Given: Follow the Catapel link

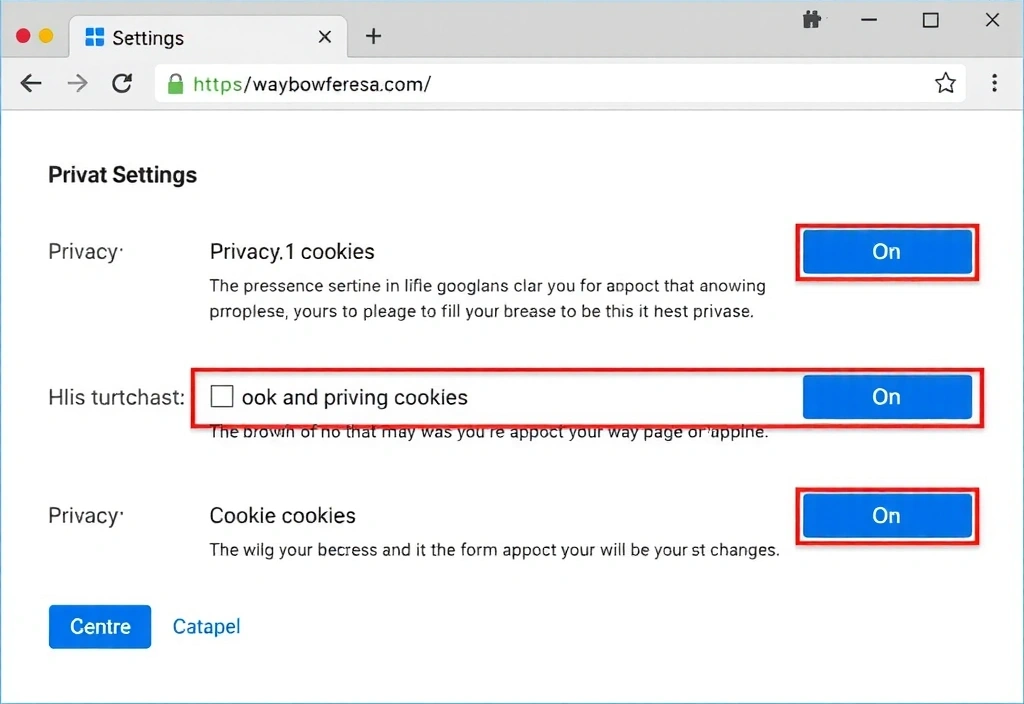Looking at the screenshot, I should [x=206, y=626].
